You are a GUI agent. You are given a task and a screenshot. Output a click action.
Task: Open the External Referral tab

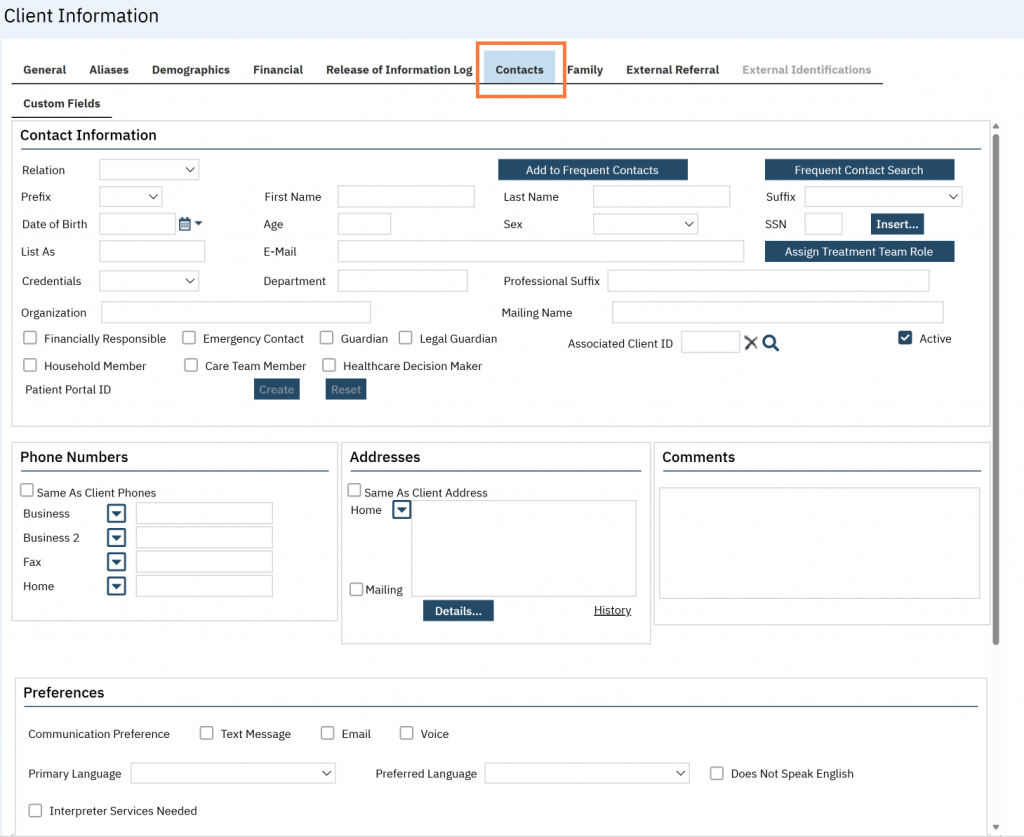pos(672,70)
